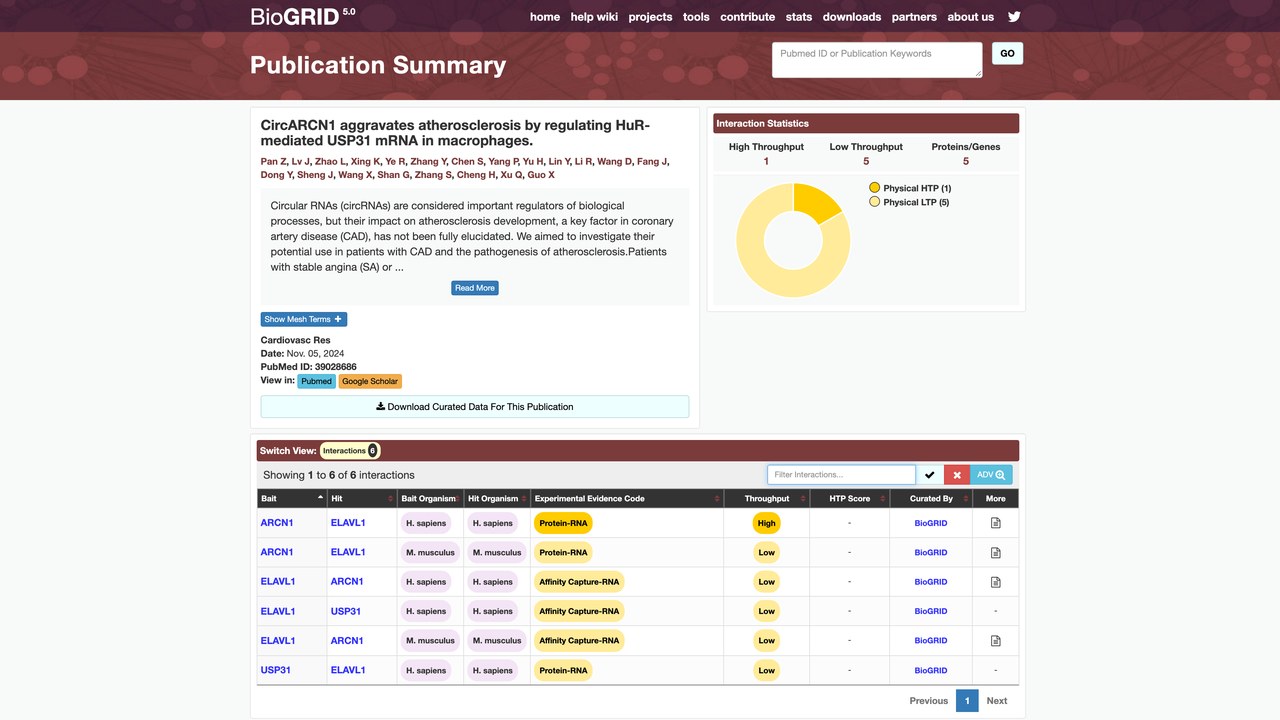This screenshot has height=720, width=1280.
Task: Sort by Throughput column header
Action: 767,498
